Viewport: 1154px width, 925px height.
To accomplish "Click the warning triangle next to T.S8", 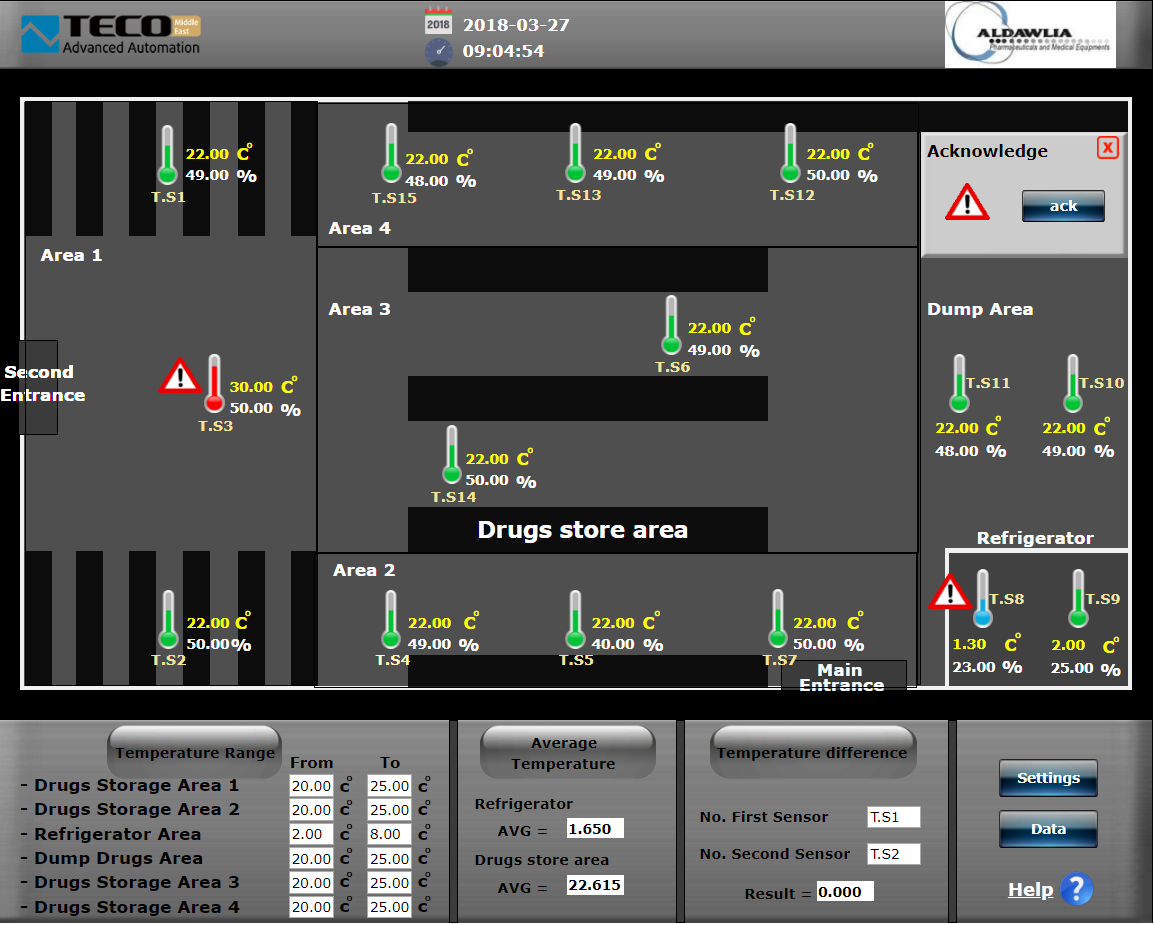I will (x=948, y=592).
